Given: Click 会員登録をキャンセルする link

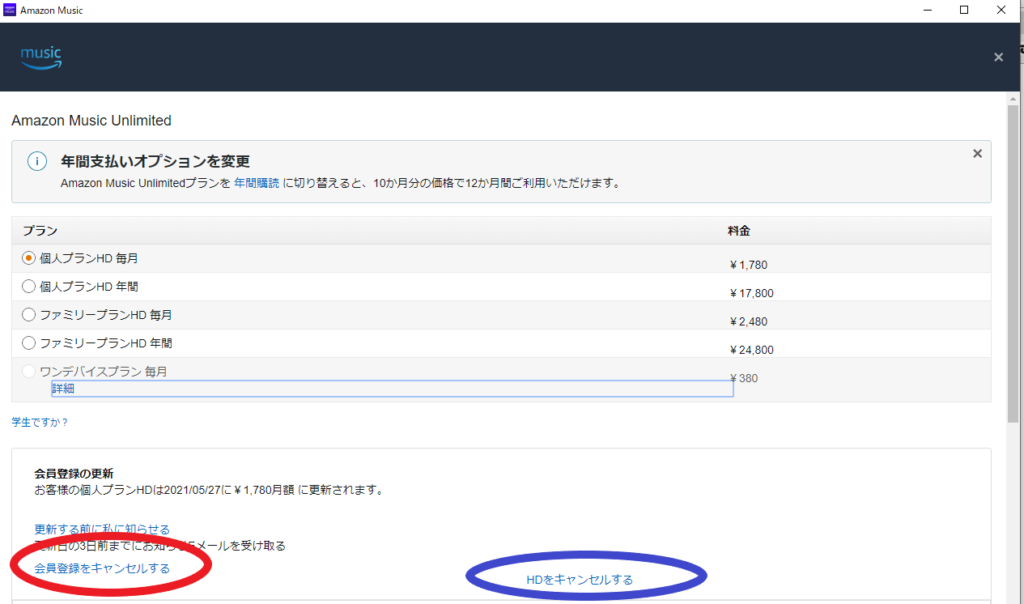Looking at the screenshot, I should coord(102,568).
